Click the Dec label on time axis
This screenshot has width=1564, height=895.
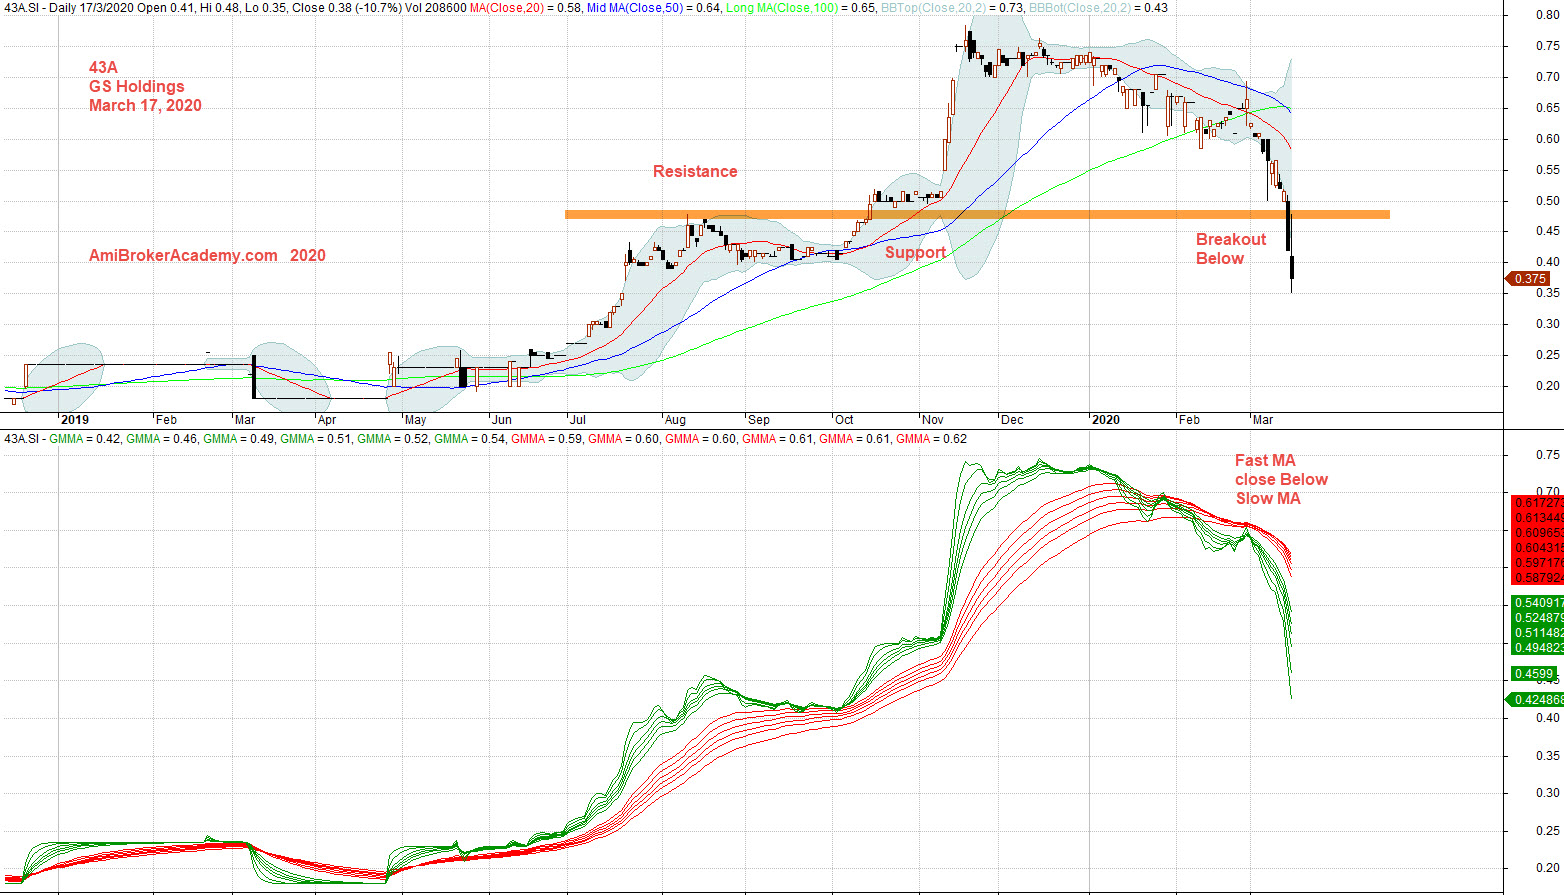(x=1012, y=420)
